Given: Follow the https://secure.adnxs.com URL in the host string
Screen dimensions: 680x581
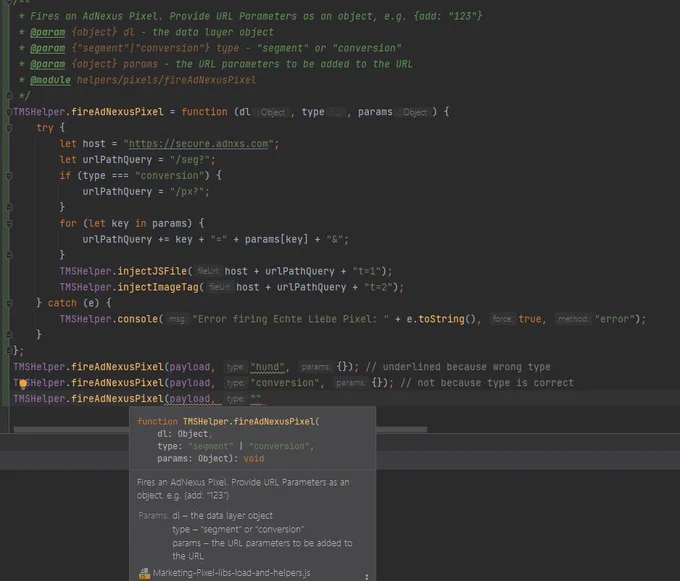Looking at the screenshot, I should point(198,144).
